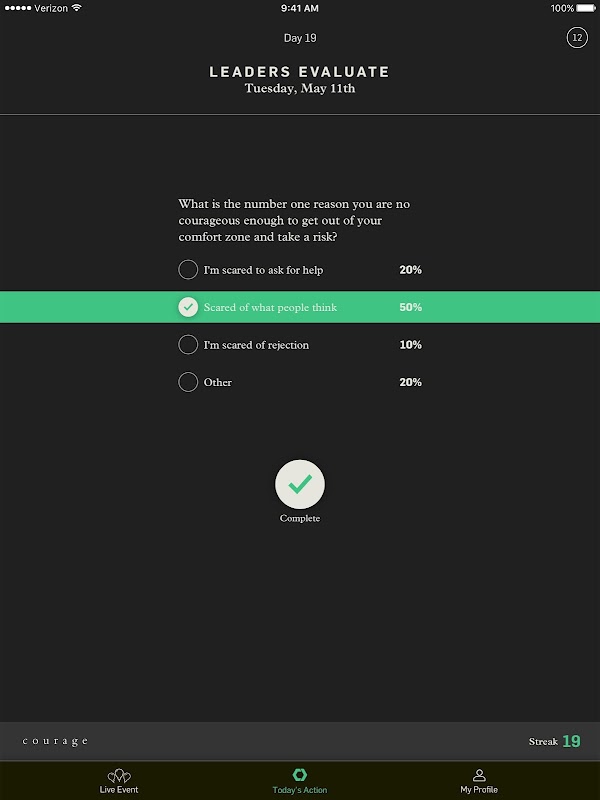600x800 pixels.
Task: Tap the Today's Action hexagon icon
Action: pos(299,775)
